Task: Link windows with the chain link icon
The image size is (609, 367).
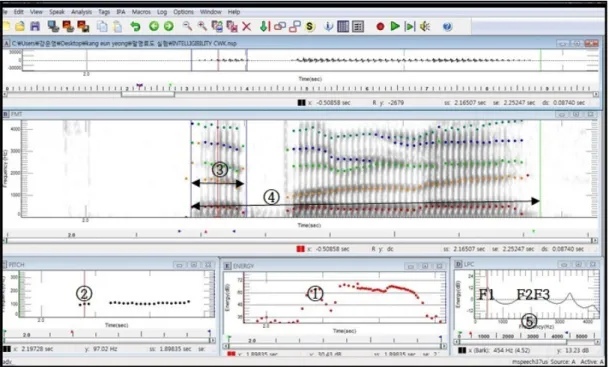Action: coord(280,26)
